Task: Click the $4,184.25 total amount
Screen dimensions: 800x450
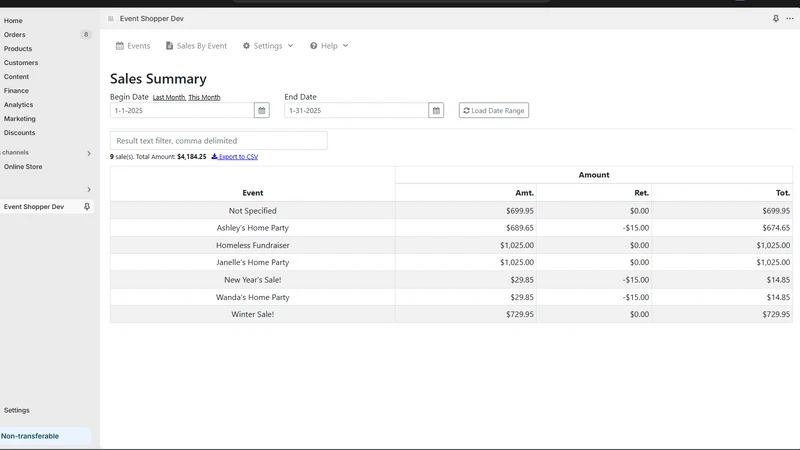Action: click(192, 157)
